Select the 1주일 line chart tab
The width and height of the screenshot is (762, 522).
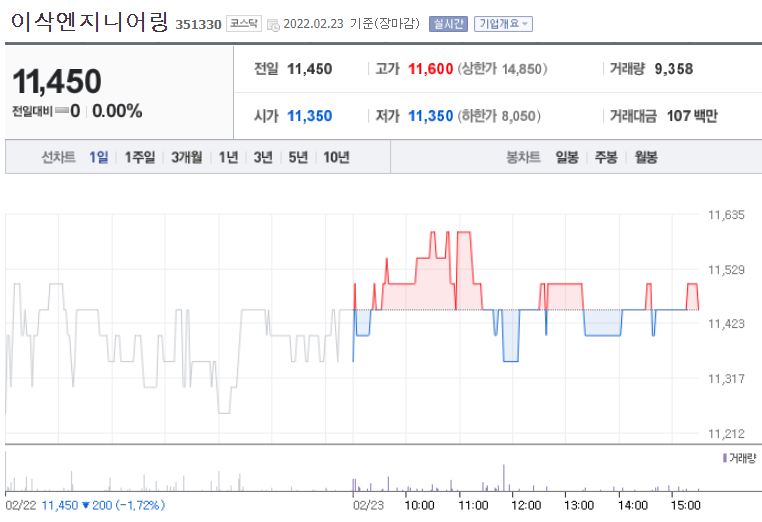click(x=140, y=157)
